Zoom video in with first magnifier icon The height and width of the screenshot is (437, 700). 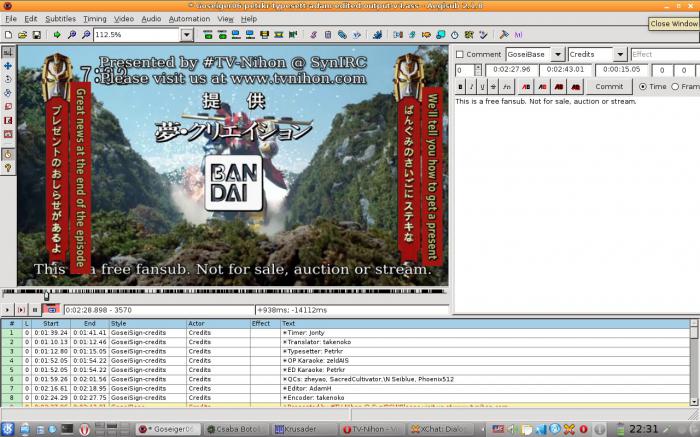71,35
